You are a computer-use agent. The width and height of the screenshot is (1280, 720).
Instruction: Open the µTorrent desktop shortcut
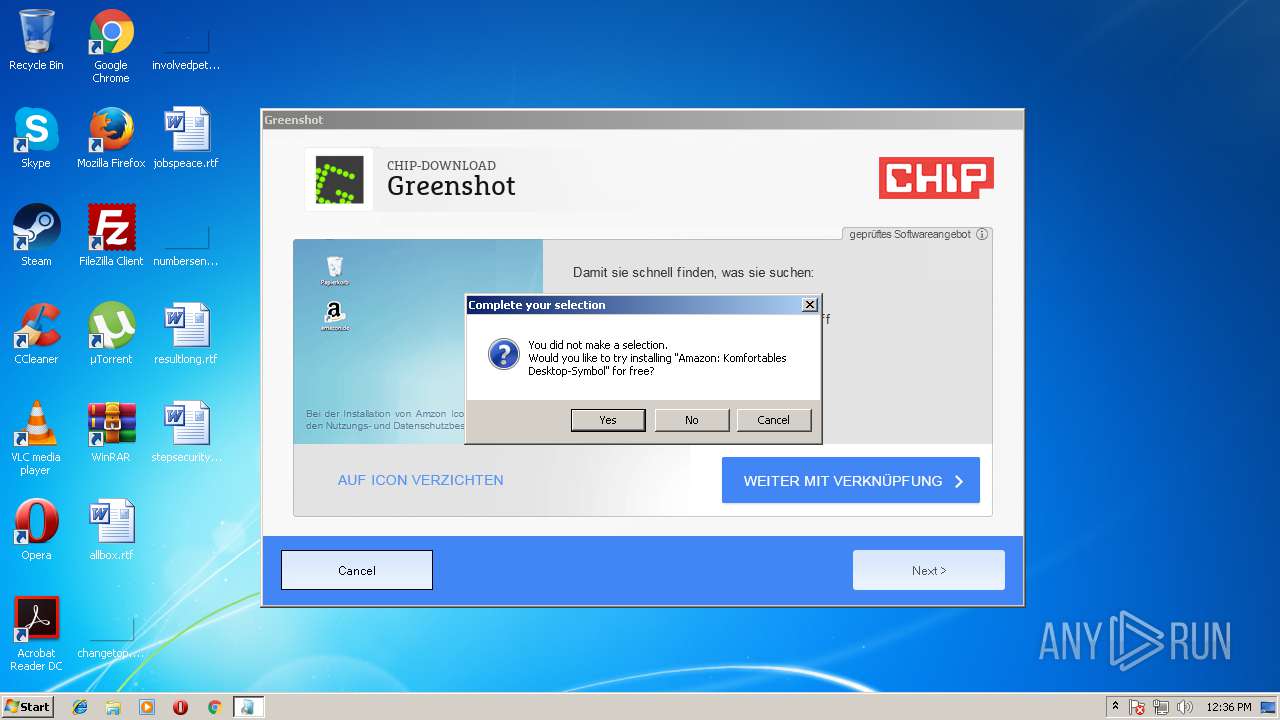click(111, 334)
